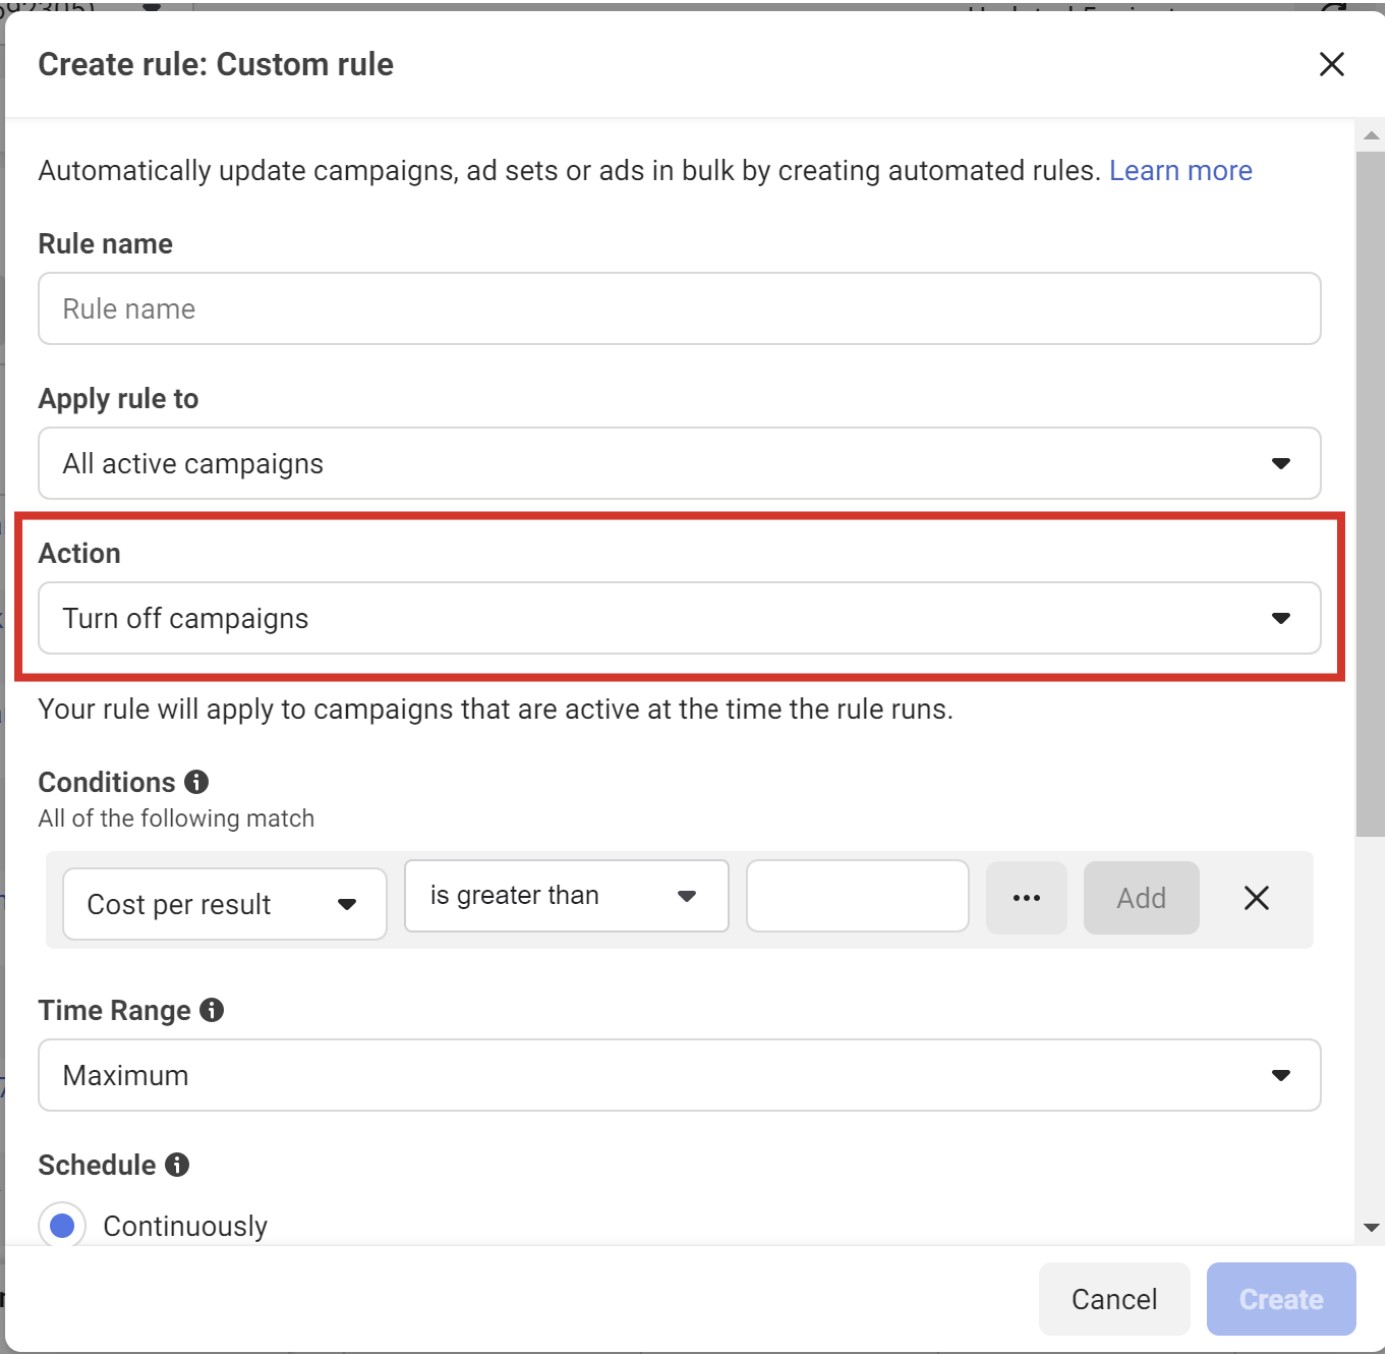Viewport: 1385px width, 1354px height.
Task: Enable the Continuously option under Schedule
Action: 62,1224
